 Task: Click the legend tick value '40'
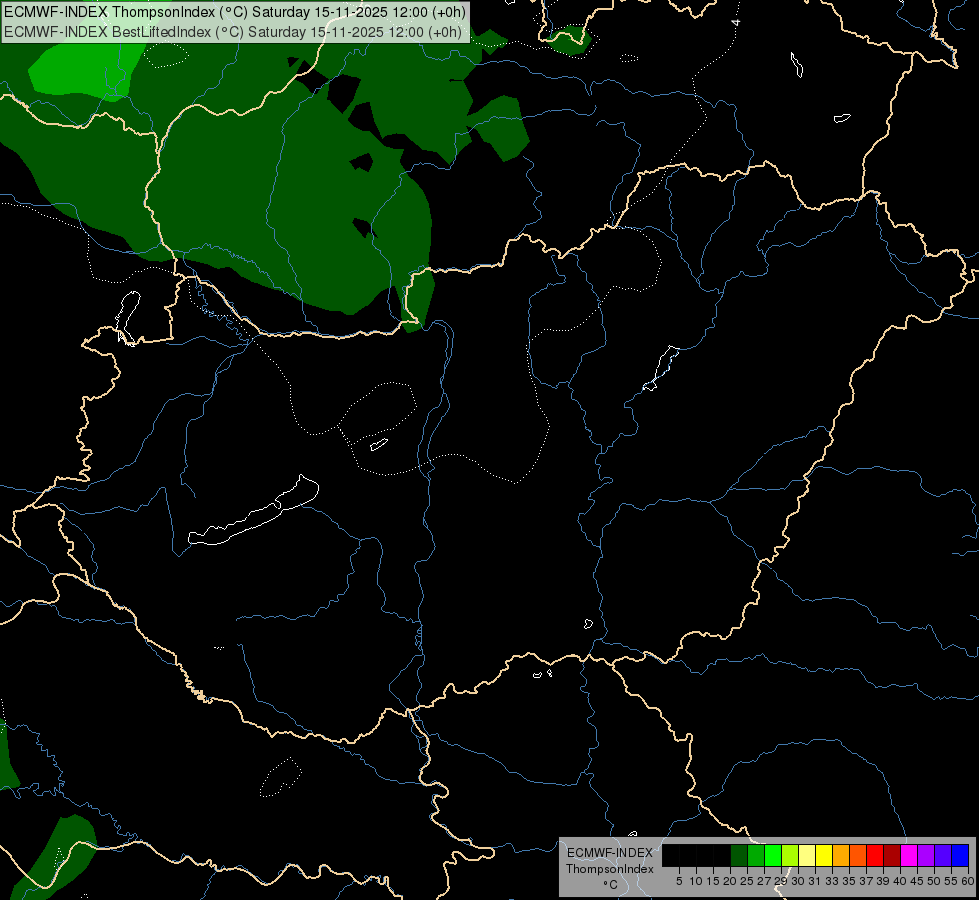[900, 881]
